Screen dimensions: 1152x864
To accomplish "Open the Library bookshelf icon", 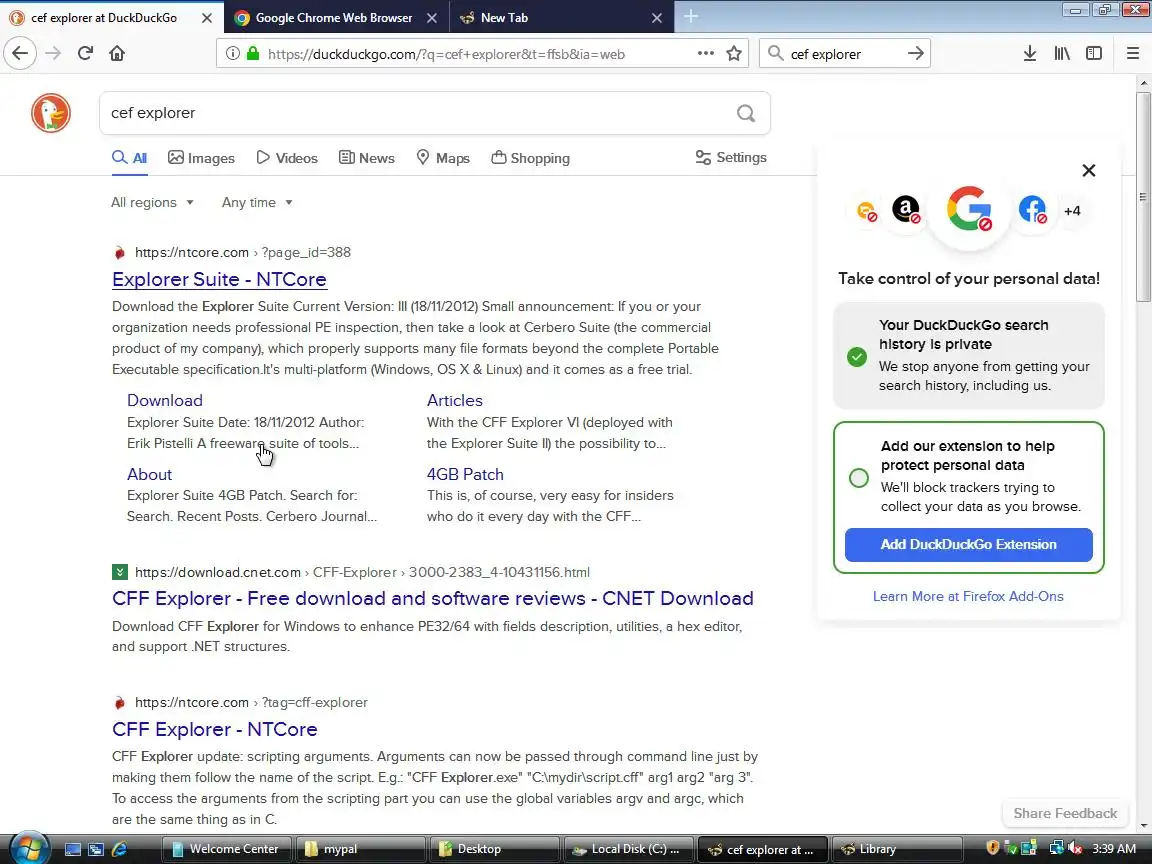I will [1062, 53].
